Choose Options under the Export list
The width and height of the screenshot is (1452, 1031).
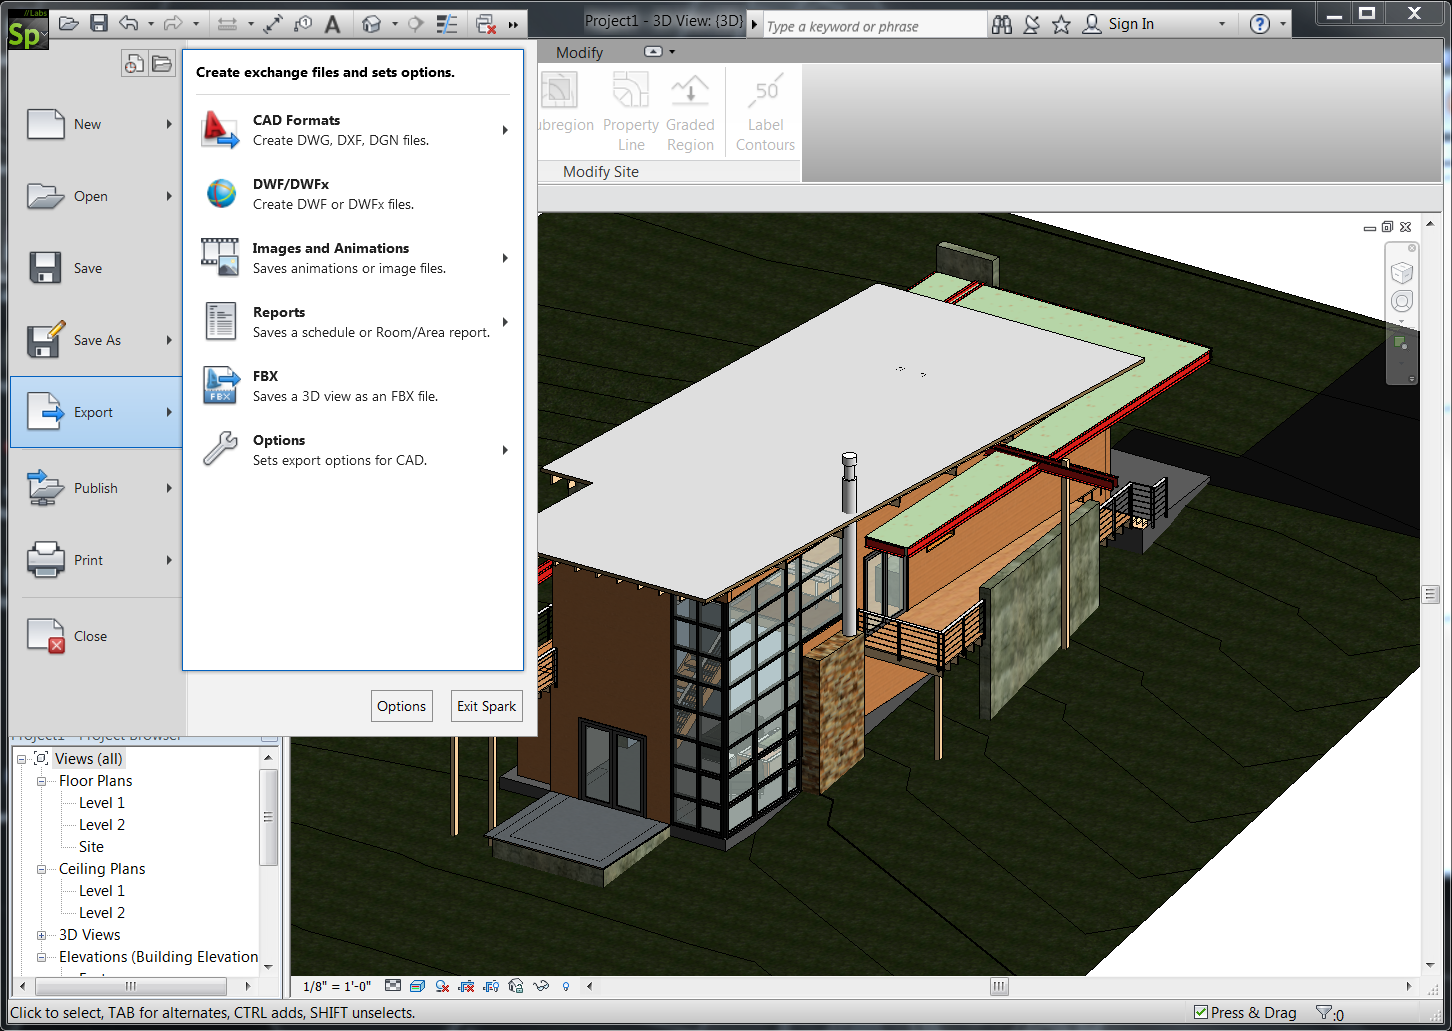(355, 450)
